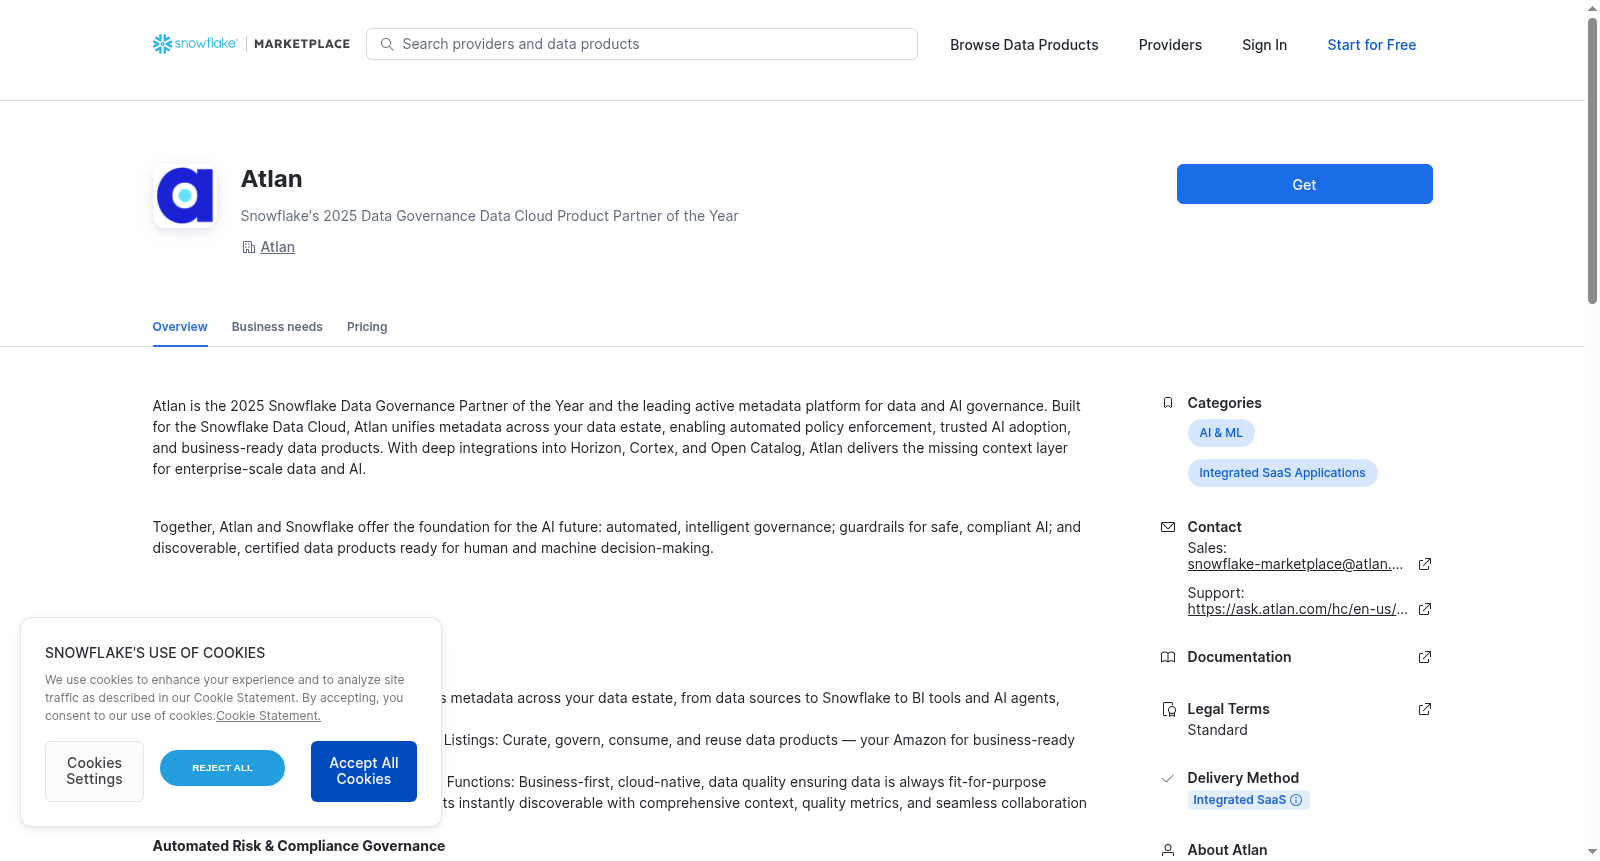Open the Providers menu item
The height and width of the screenshot is (861, 1600).
click(1170, 45)
